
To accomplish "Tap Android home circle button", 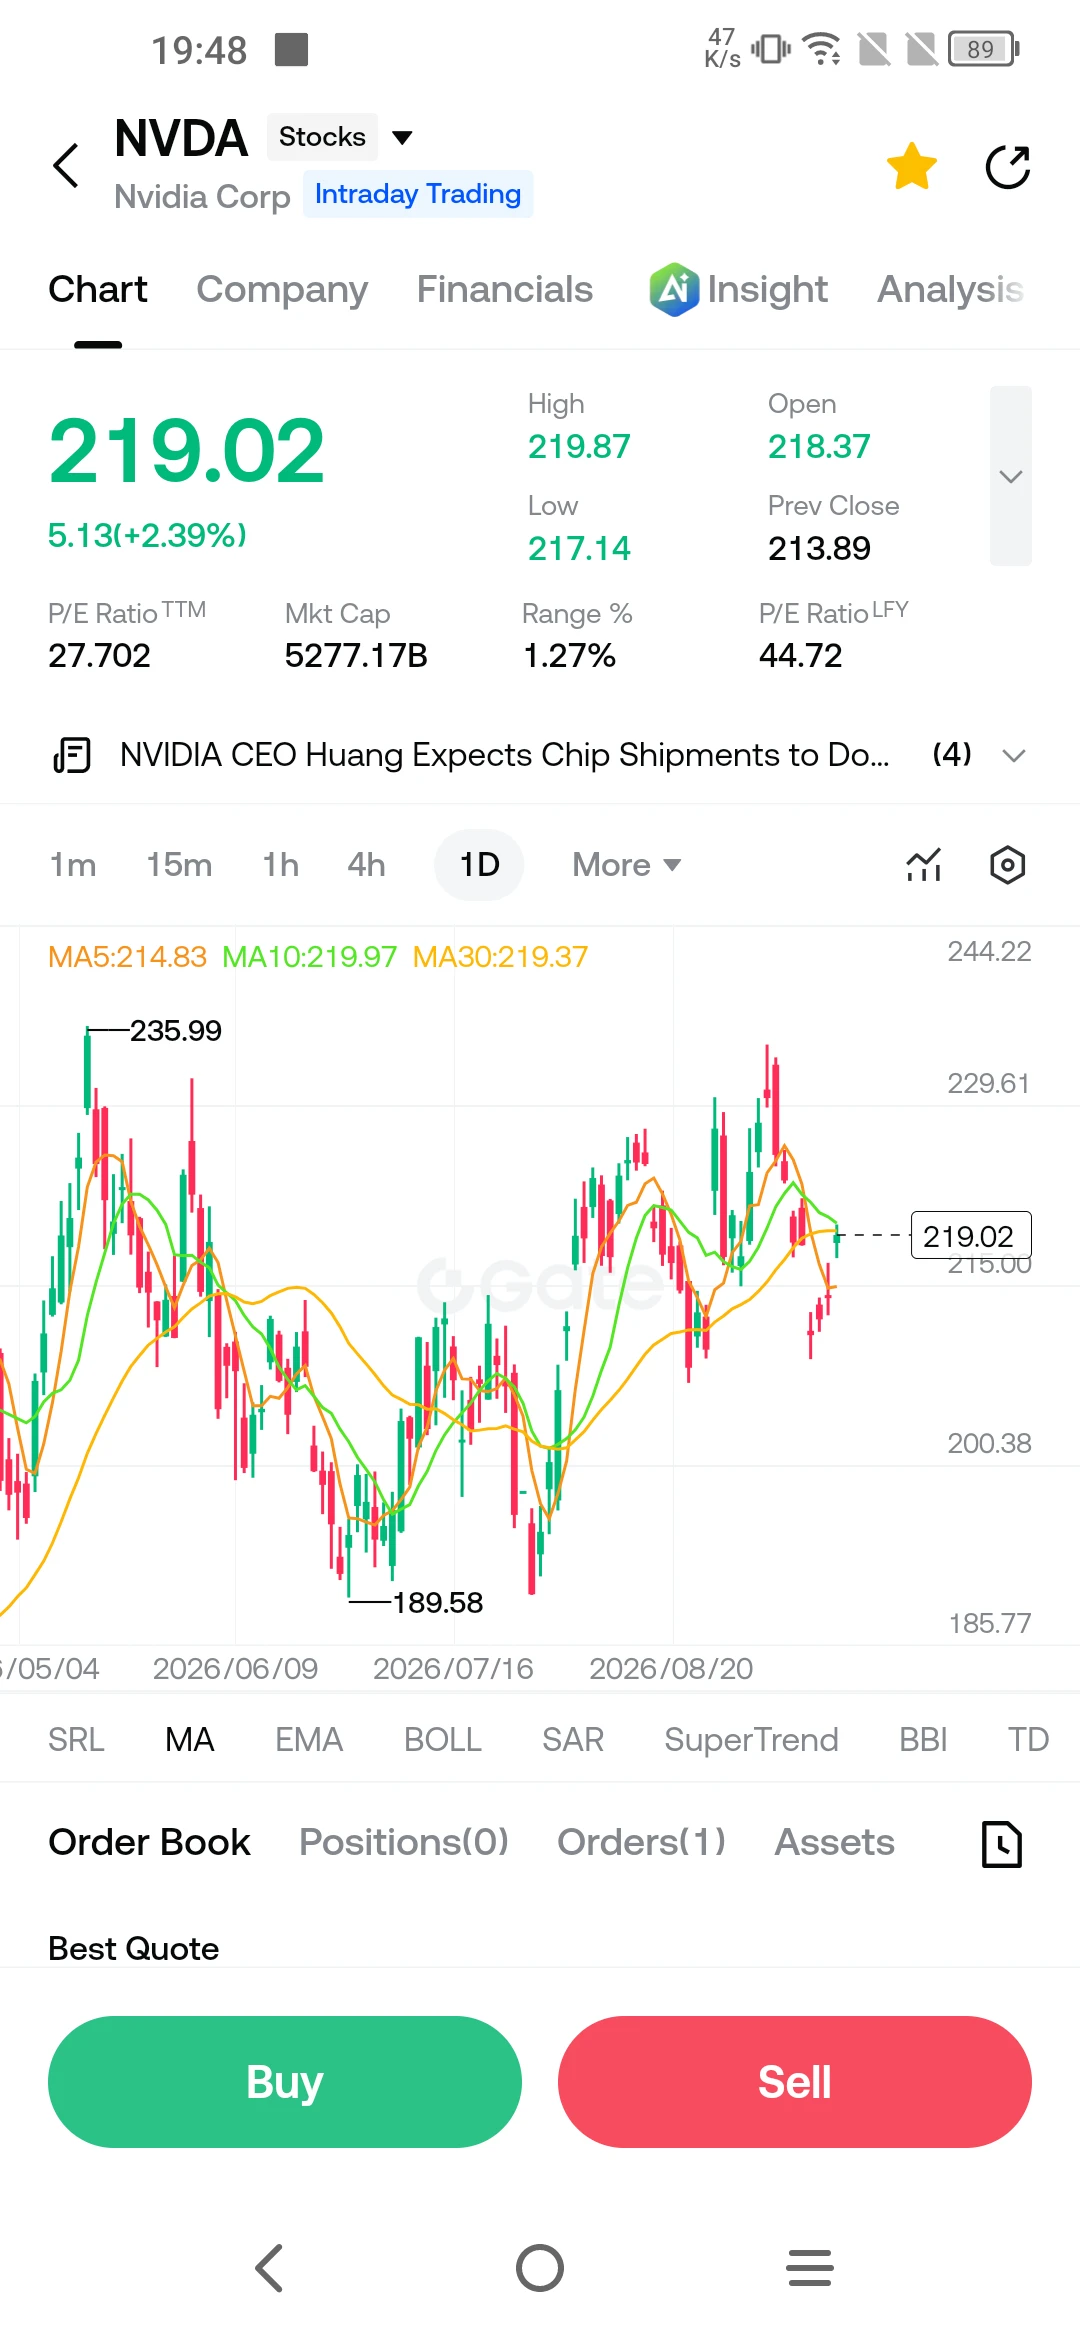I will (540, 2268).
